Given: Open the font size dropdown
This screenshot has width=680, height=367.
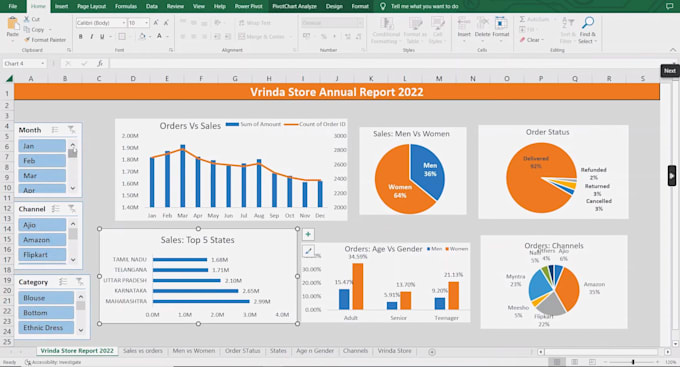Looking at the screenshot, I should pos(146,23).
